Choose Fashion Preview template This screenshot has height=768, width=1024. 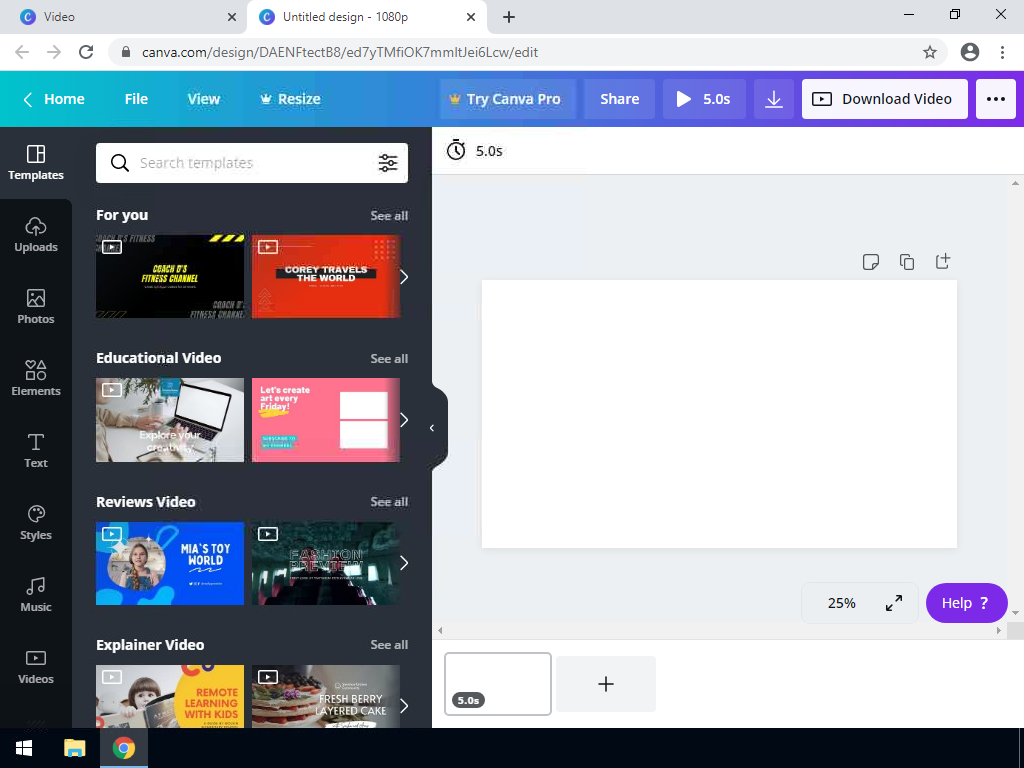coord(326,563)
